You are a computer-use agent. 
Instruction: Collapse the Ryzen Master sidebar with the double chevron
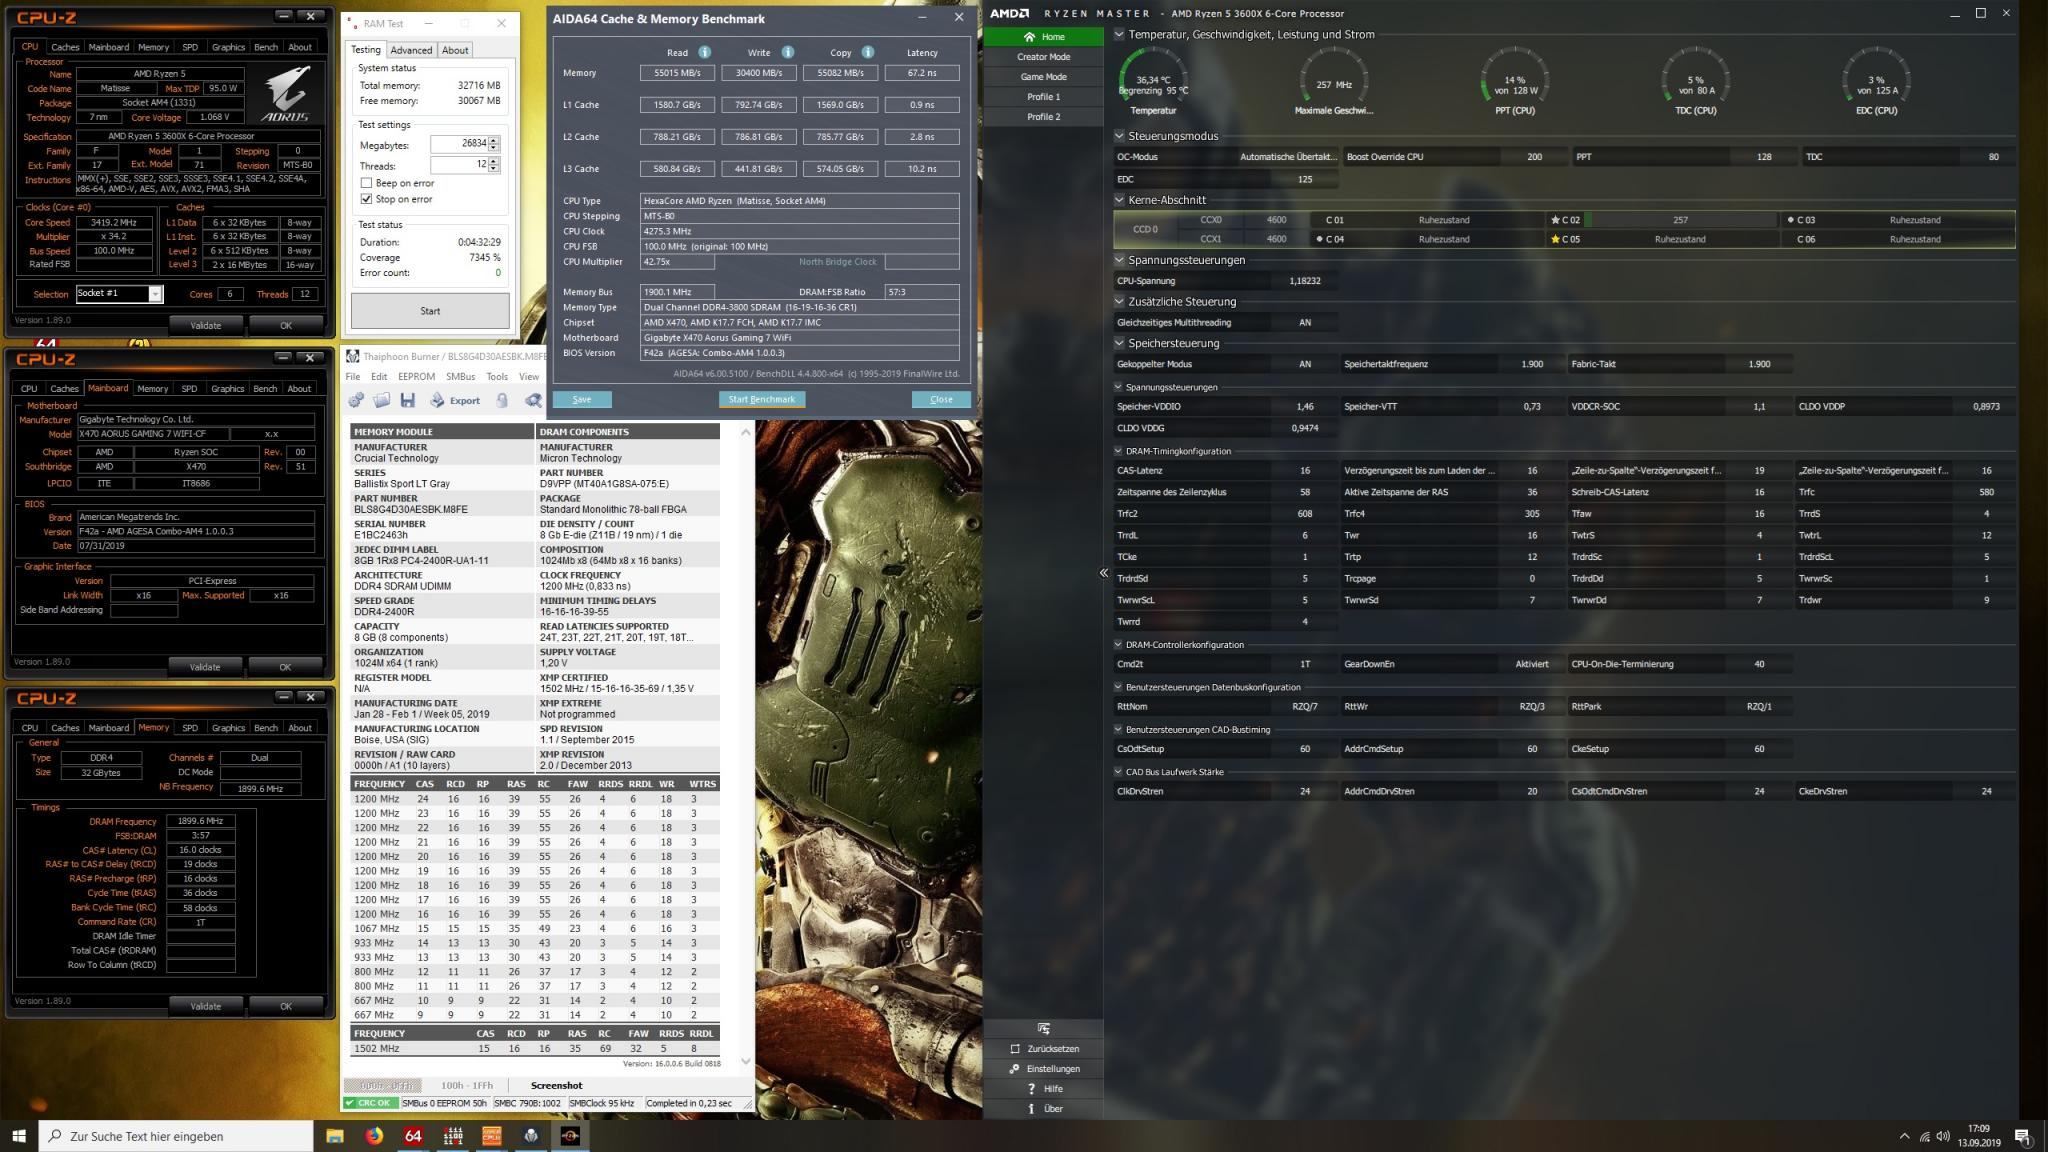point(1104,573)
